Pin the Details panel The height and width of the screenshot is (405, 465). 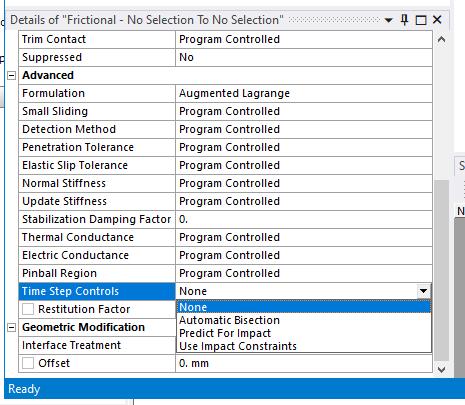click(x=404, y=20)
